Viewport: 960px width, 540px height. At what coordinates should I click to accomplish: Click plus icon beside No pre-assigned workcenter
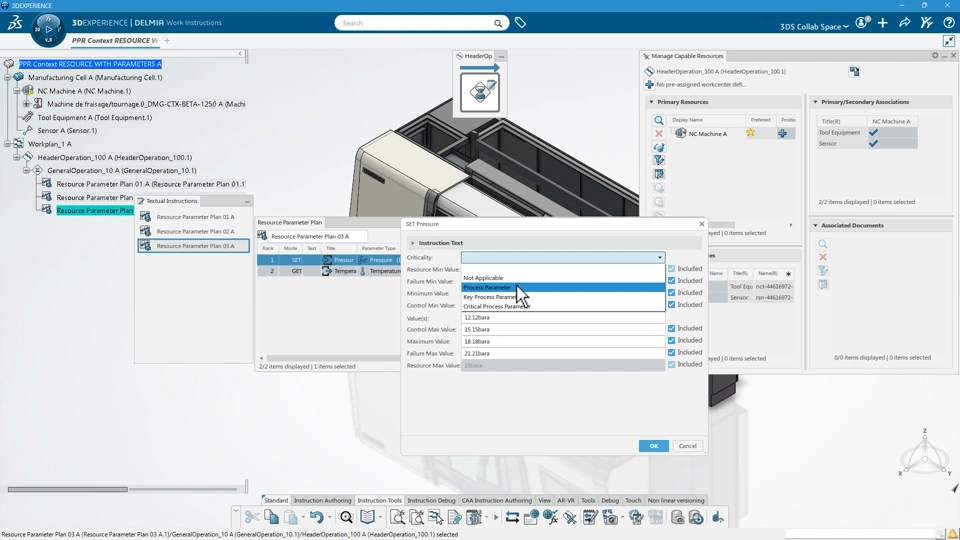[x=649, y=84]
